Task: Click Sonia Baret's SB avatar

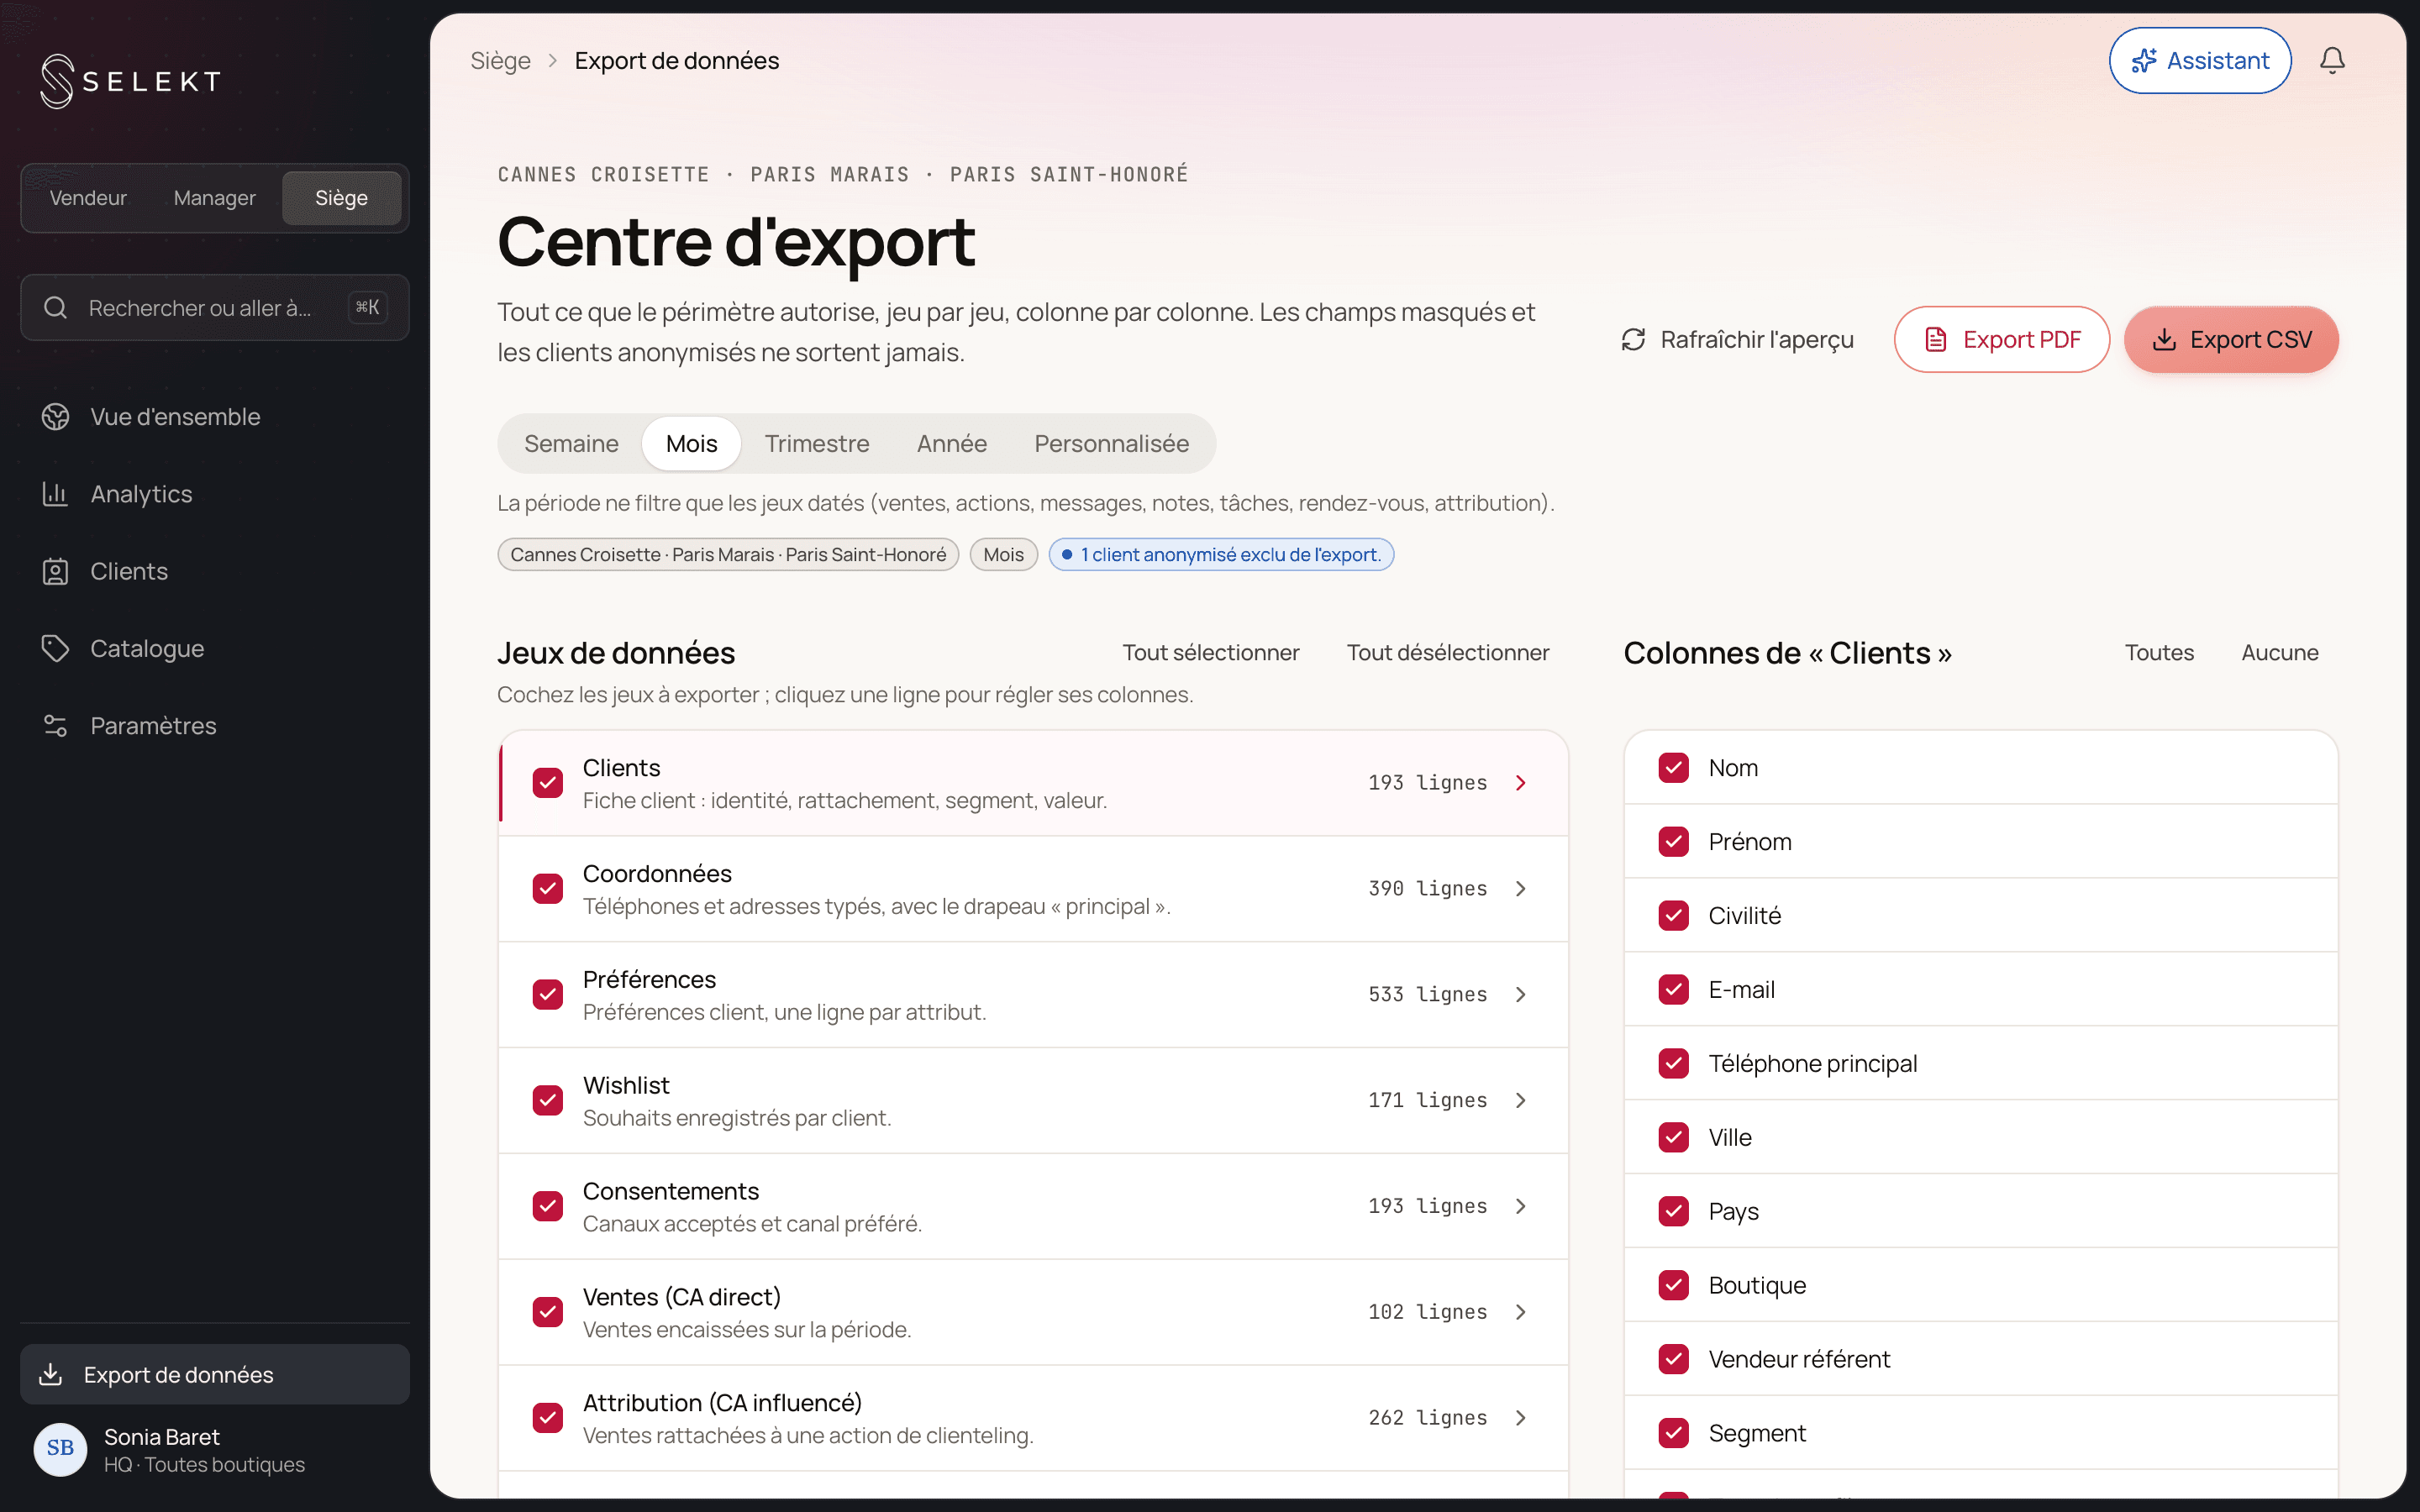Action: pos(60,1449)
